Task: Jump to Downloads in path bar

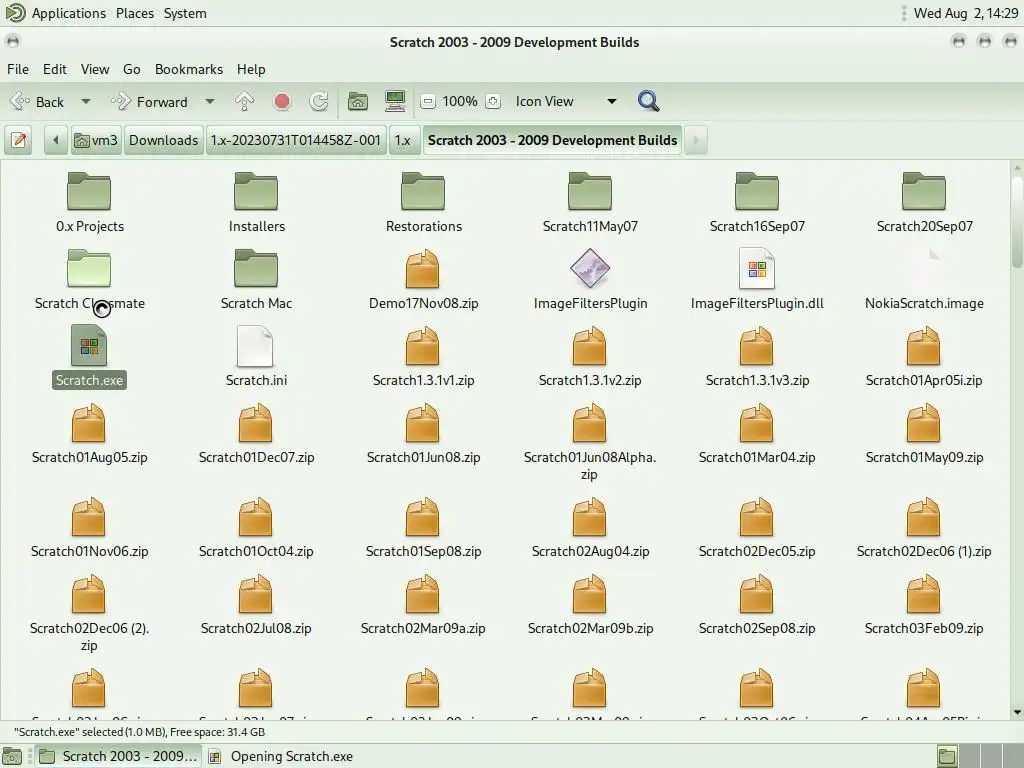Action: coord(163,140)
